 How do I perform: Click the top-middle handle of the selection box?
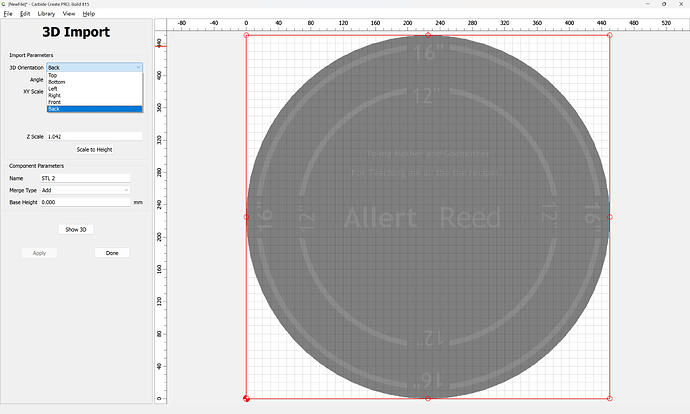(428, 35)
